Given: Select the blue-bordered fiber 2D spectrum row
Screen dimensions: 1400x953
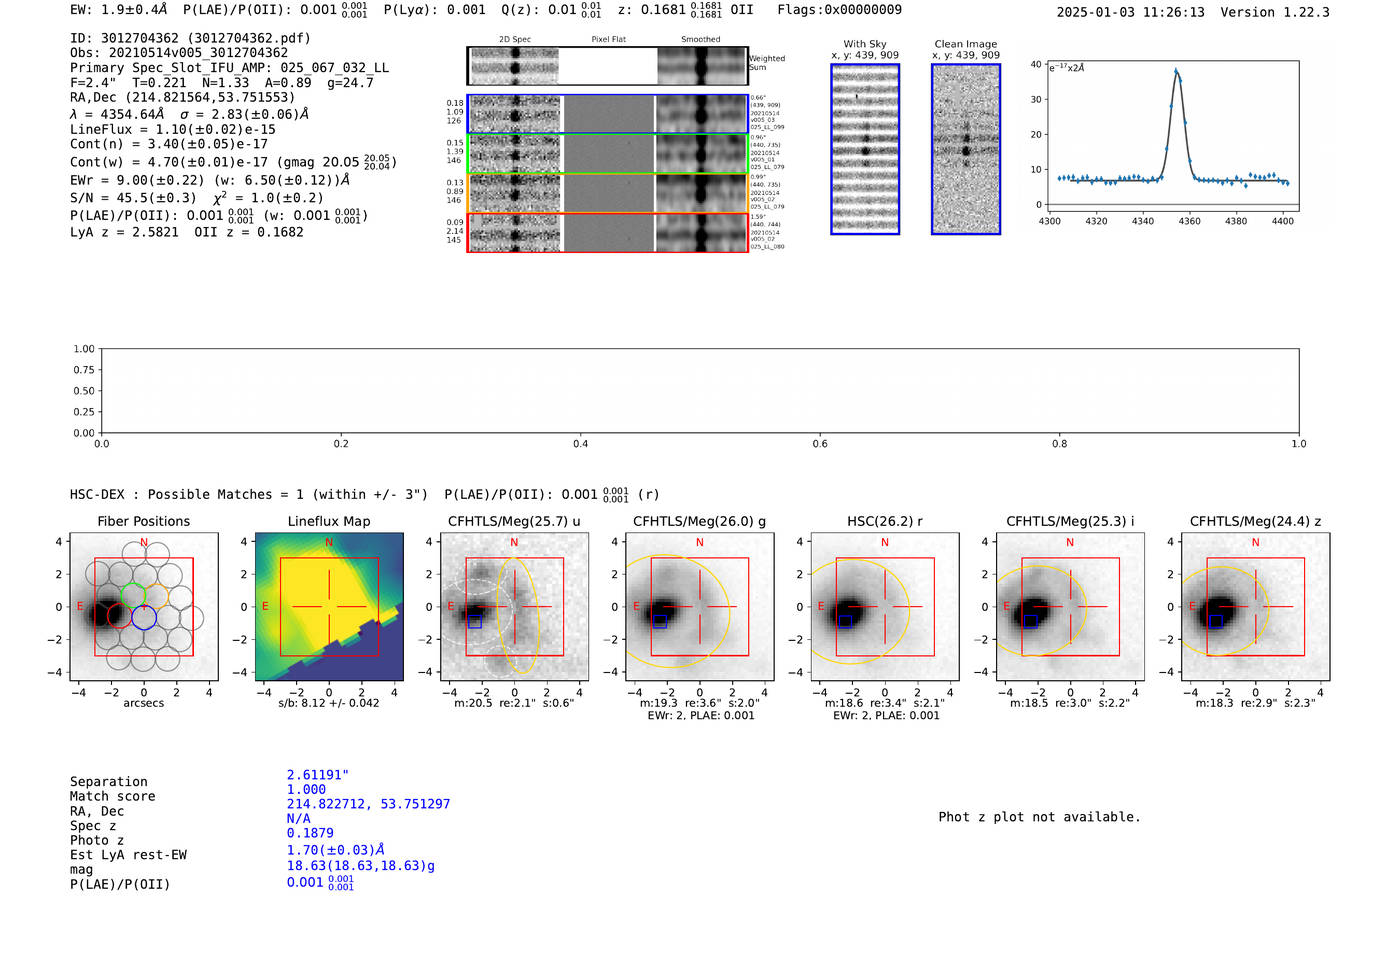Looking at the screenshot, I should pos(607,114).
